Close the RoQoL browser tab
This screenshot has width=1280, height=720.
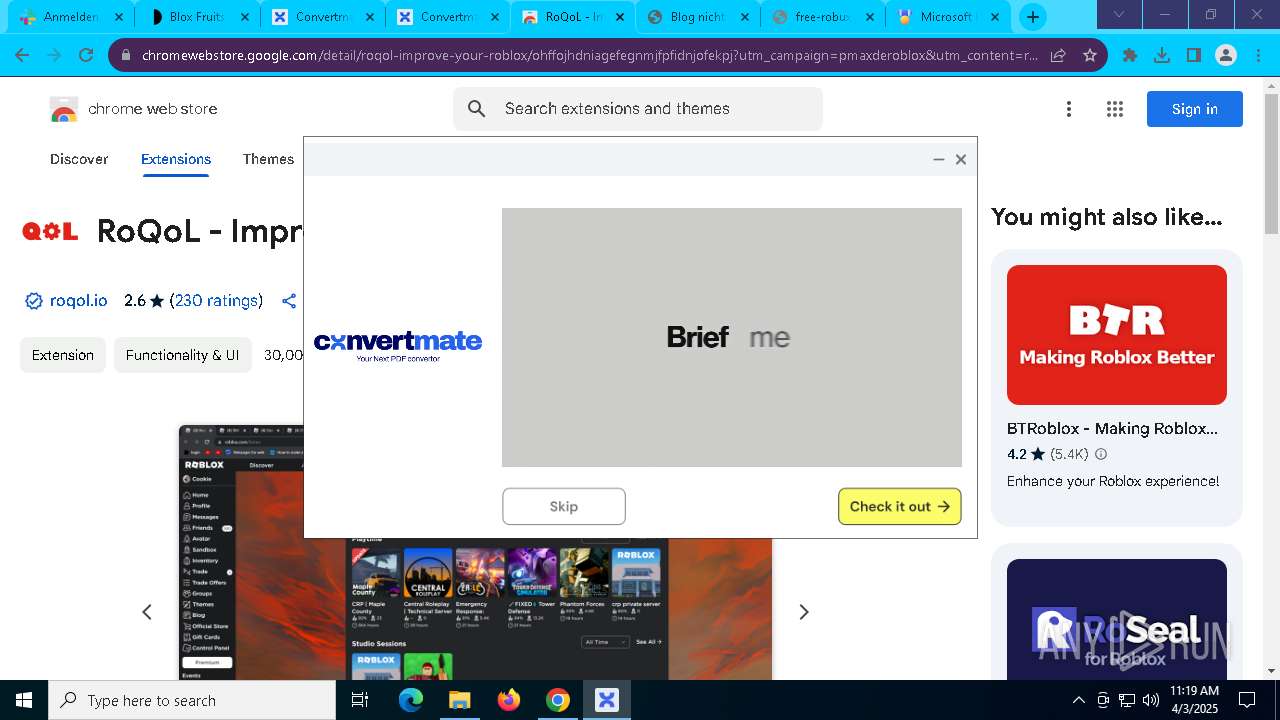point(620,17)
